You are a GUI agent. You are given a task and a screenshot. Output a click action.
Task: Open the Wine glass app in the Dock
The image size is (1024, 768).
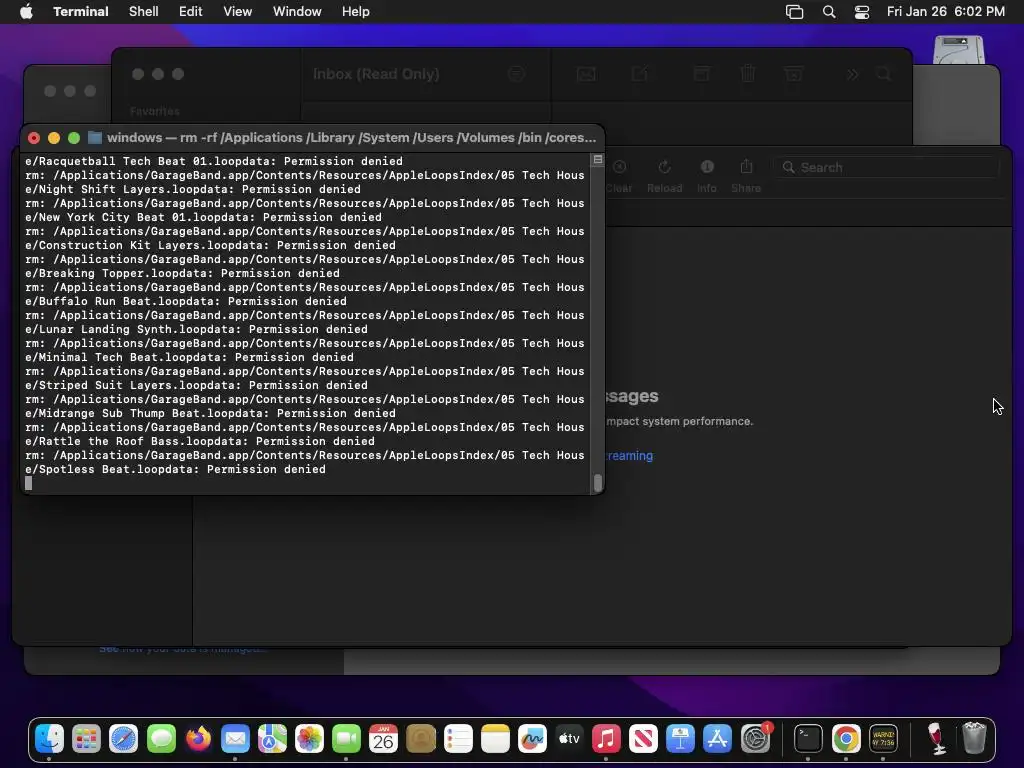936,739
